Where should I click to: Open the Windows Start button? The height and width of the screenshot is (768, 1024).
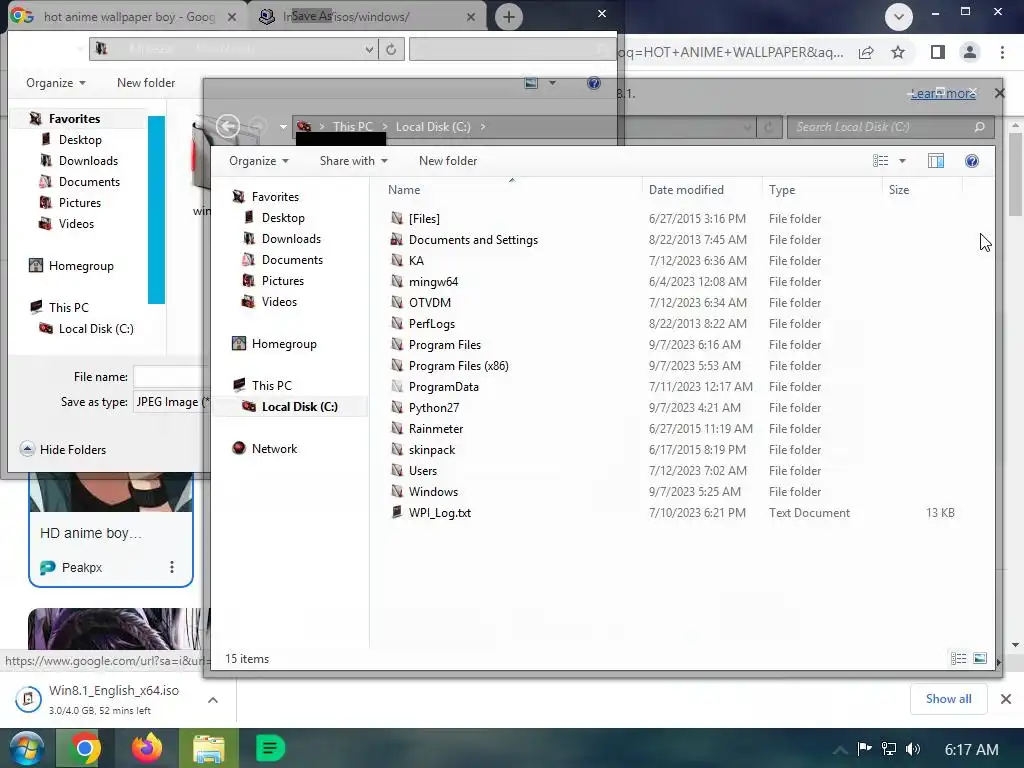pos(26,748)
